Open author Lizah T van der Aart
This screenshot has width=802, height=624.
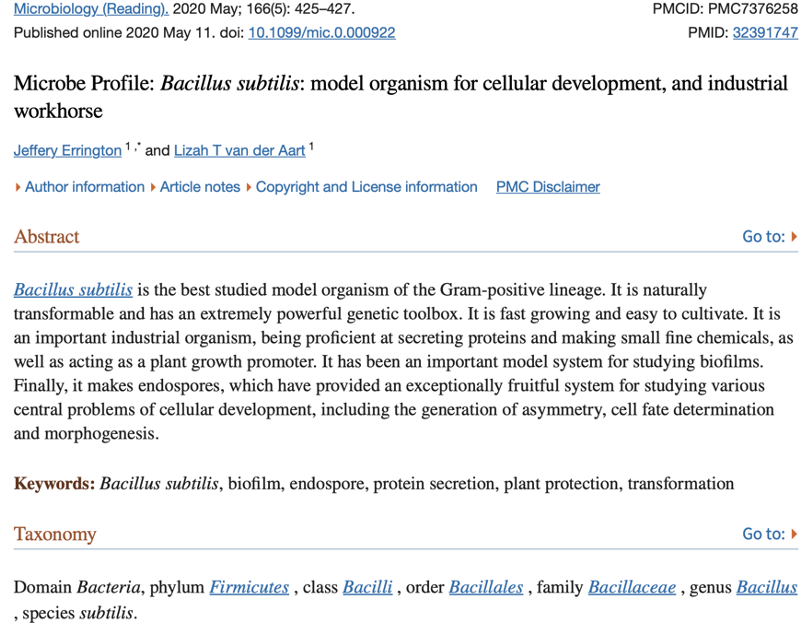click(x=240, y=151)
